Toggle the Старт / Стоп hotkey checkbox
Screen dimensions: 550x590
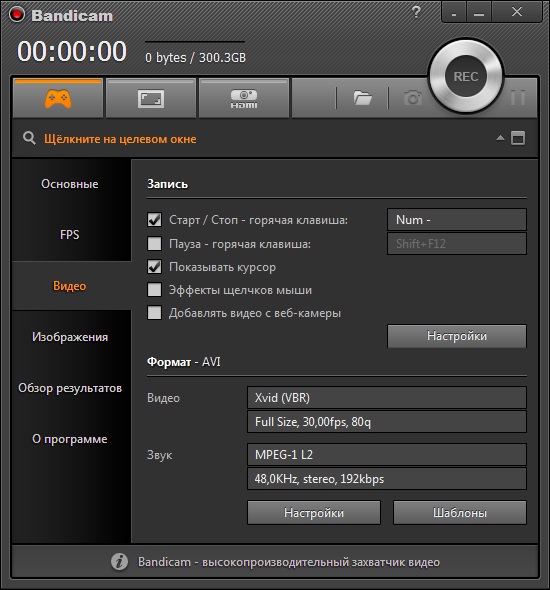(154, 220)
